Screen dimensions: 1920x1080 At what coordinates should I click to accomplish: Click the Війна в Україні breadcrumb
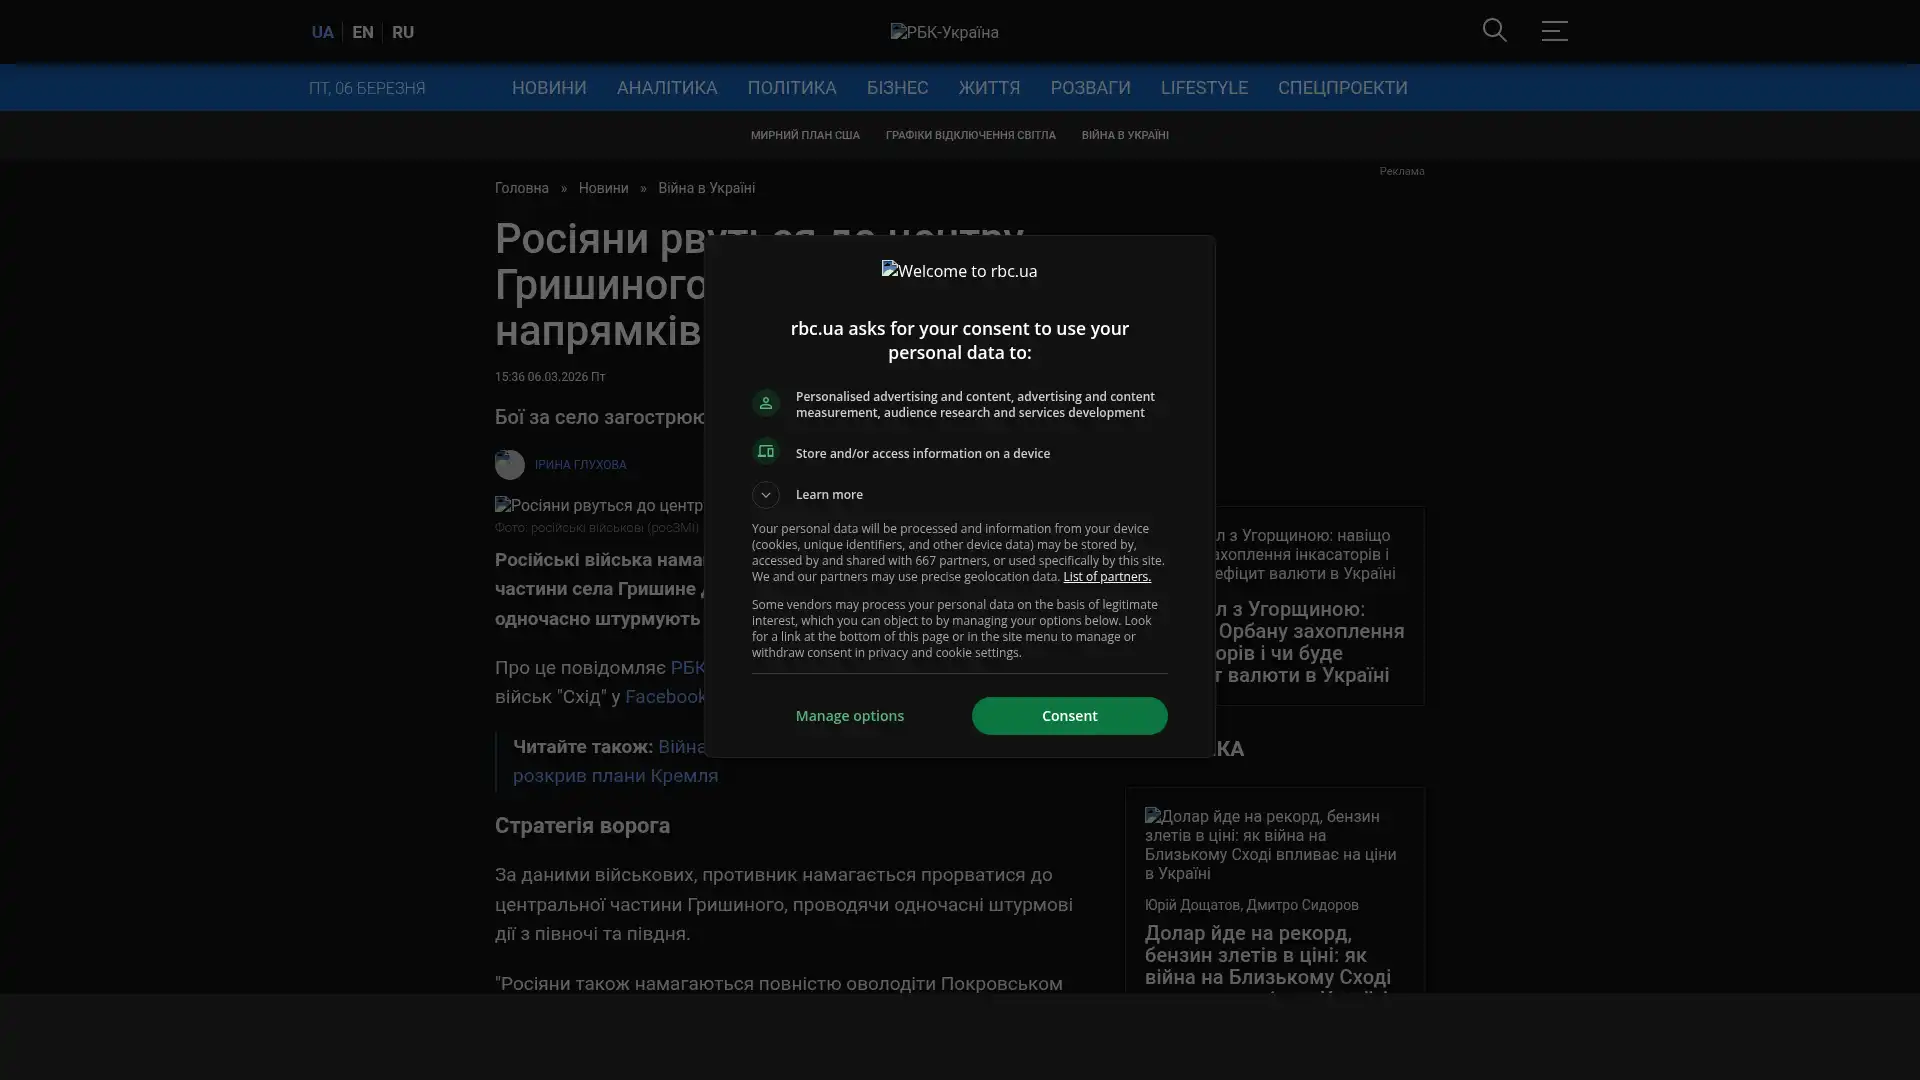click(x=706, y=189)
